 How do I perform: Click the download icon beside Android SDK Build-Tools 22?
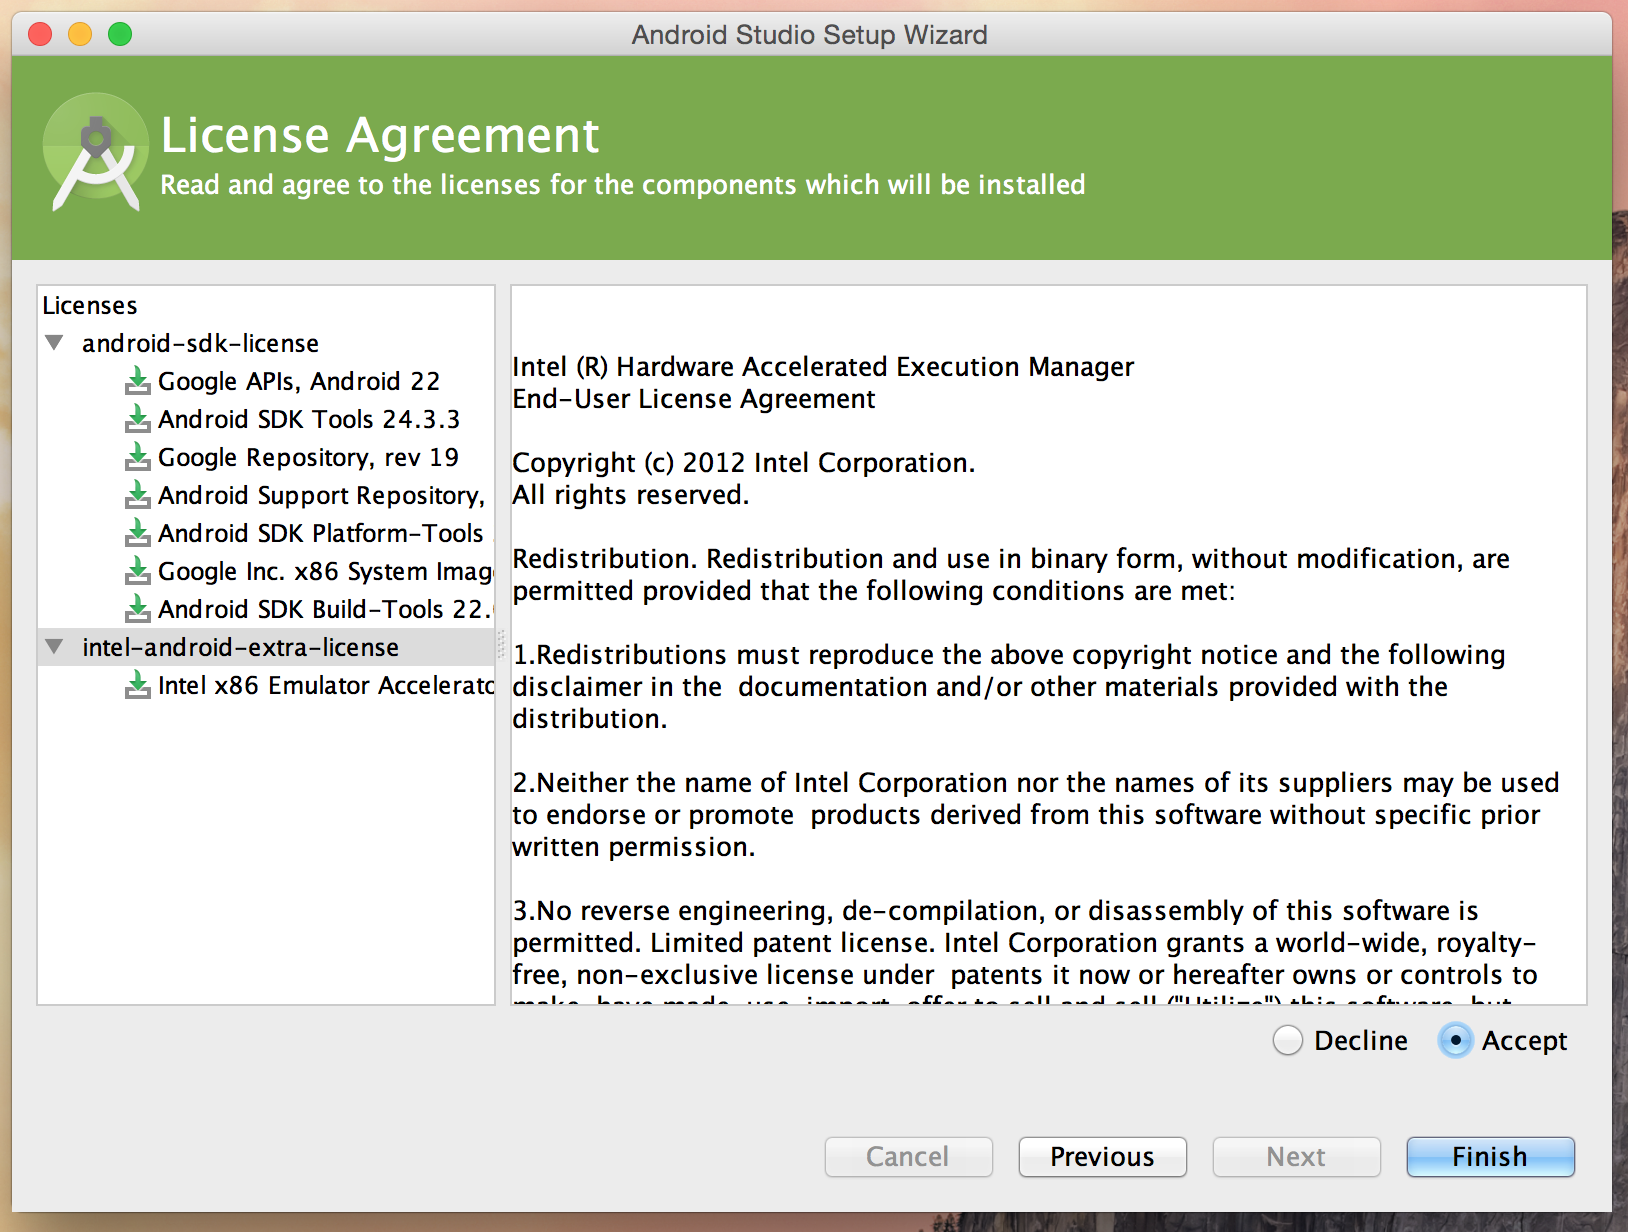pos(138,609)
